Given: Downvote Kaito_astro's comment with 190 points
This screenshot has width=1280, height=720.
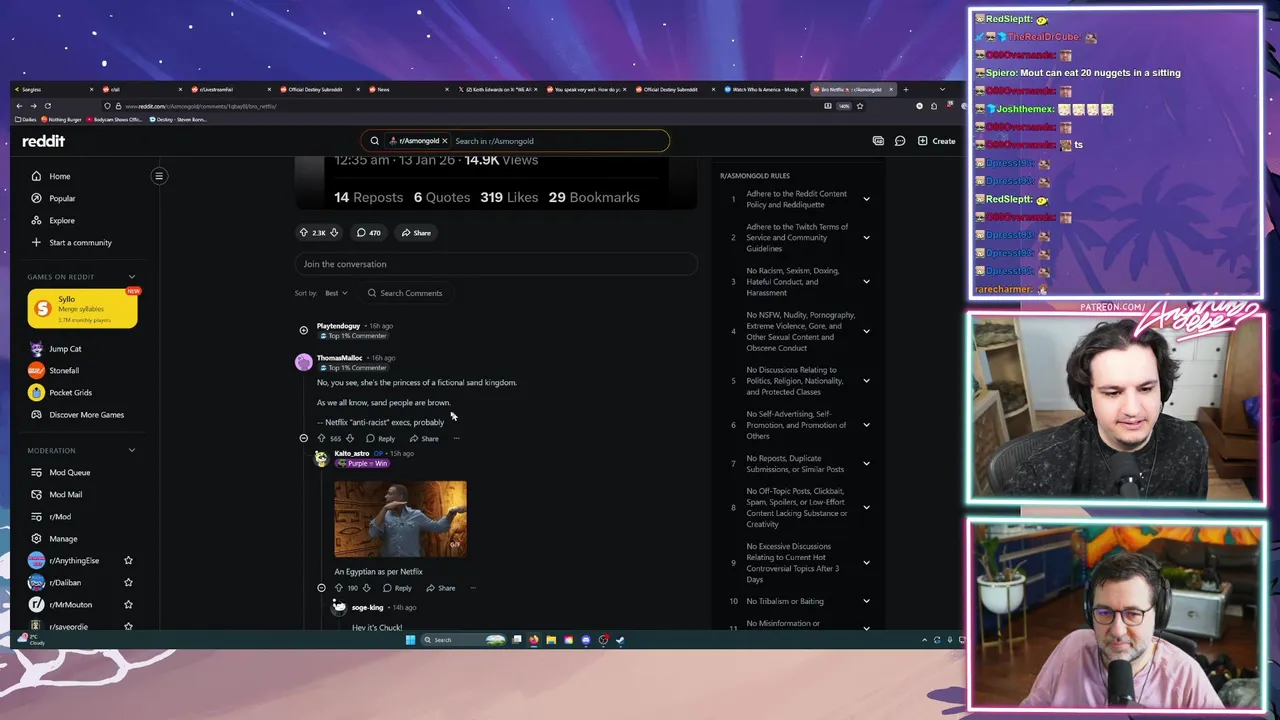Looking at the screenshot, I should tap(366, 588).
